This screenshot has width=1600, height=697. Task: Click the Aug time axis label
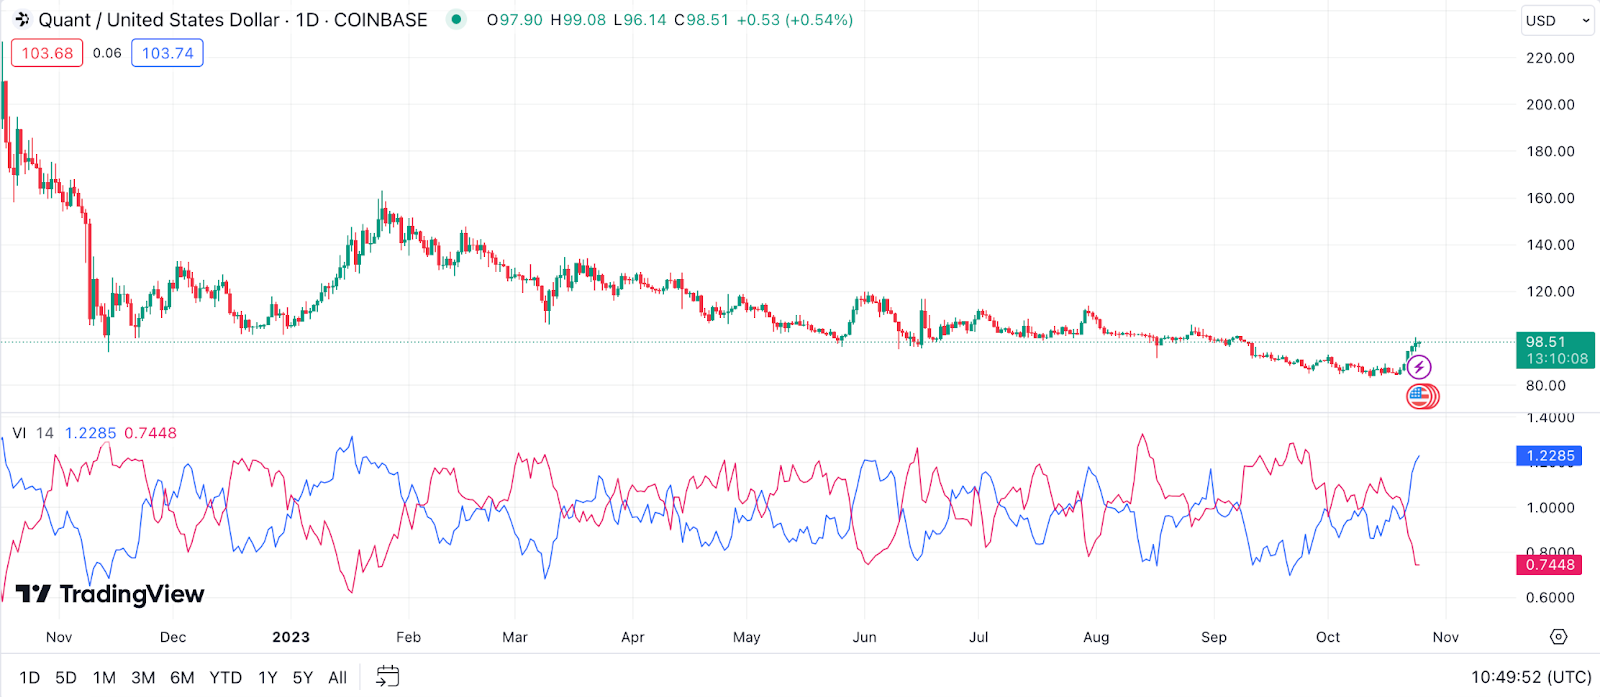tap(1096, 637)
